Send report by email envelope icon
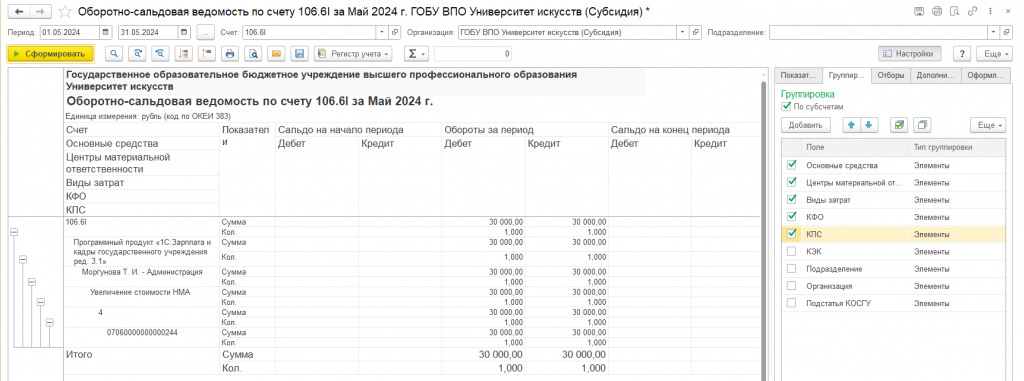Viewport: 1024px width, 381px height. tap(276, 54)
